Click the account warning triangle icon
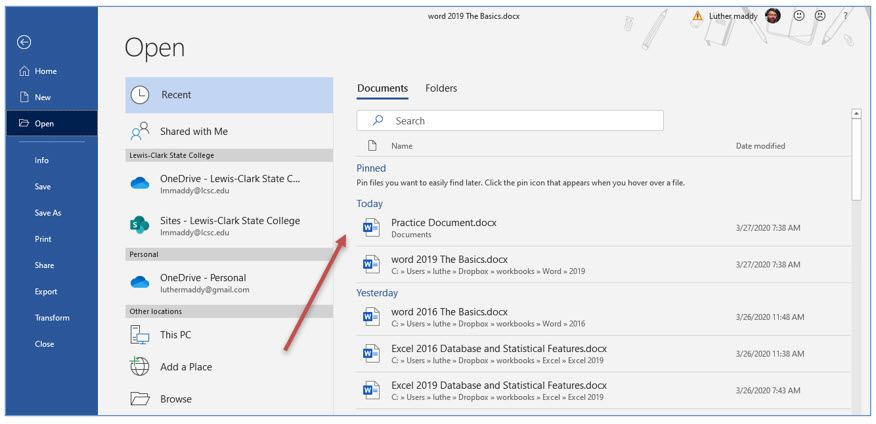The height and width of the screenshot is (424, 876). (697, 16)
